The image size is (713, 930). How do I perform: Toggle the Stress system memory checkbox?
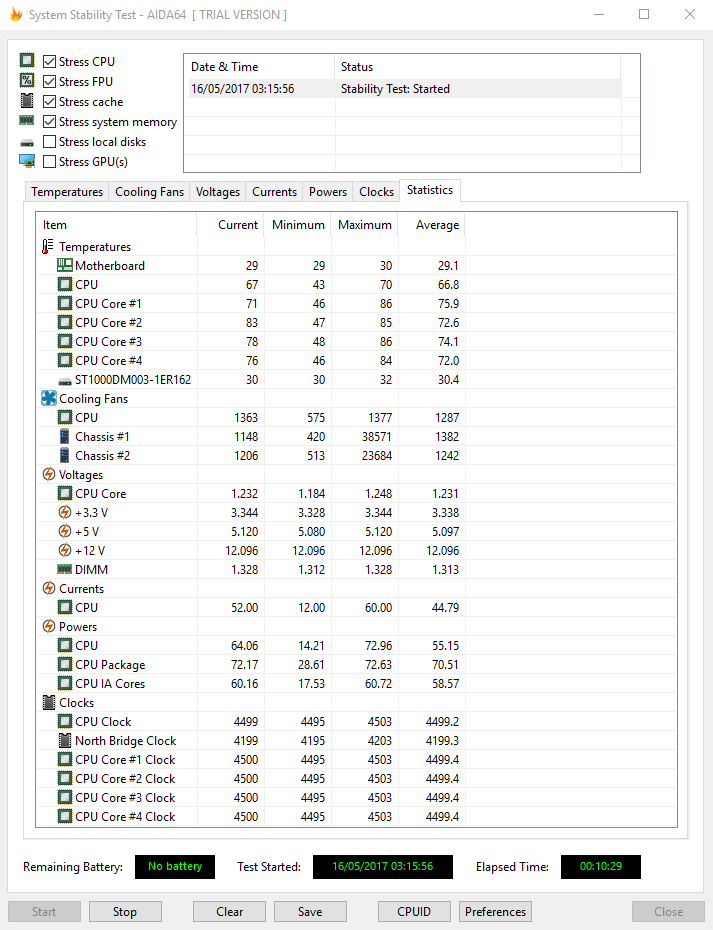pyautogui.click(x=50, y=122)
